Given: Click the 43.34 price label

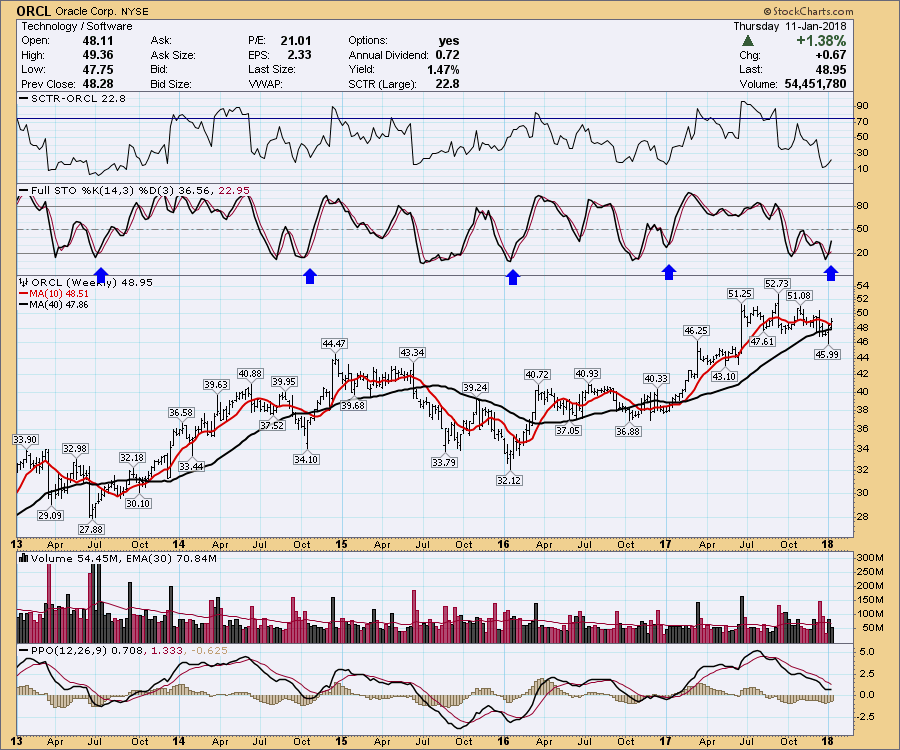Looking at the screenshot, I should [413, 352].
